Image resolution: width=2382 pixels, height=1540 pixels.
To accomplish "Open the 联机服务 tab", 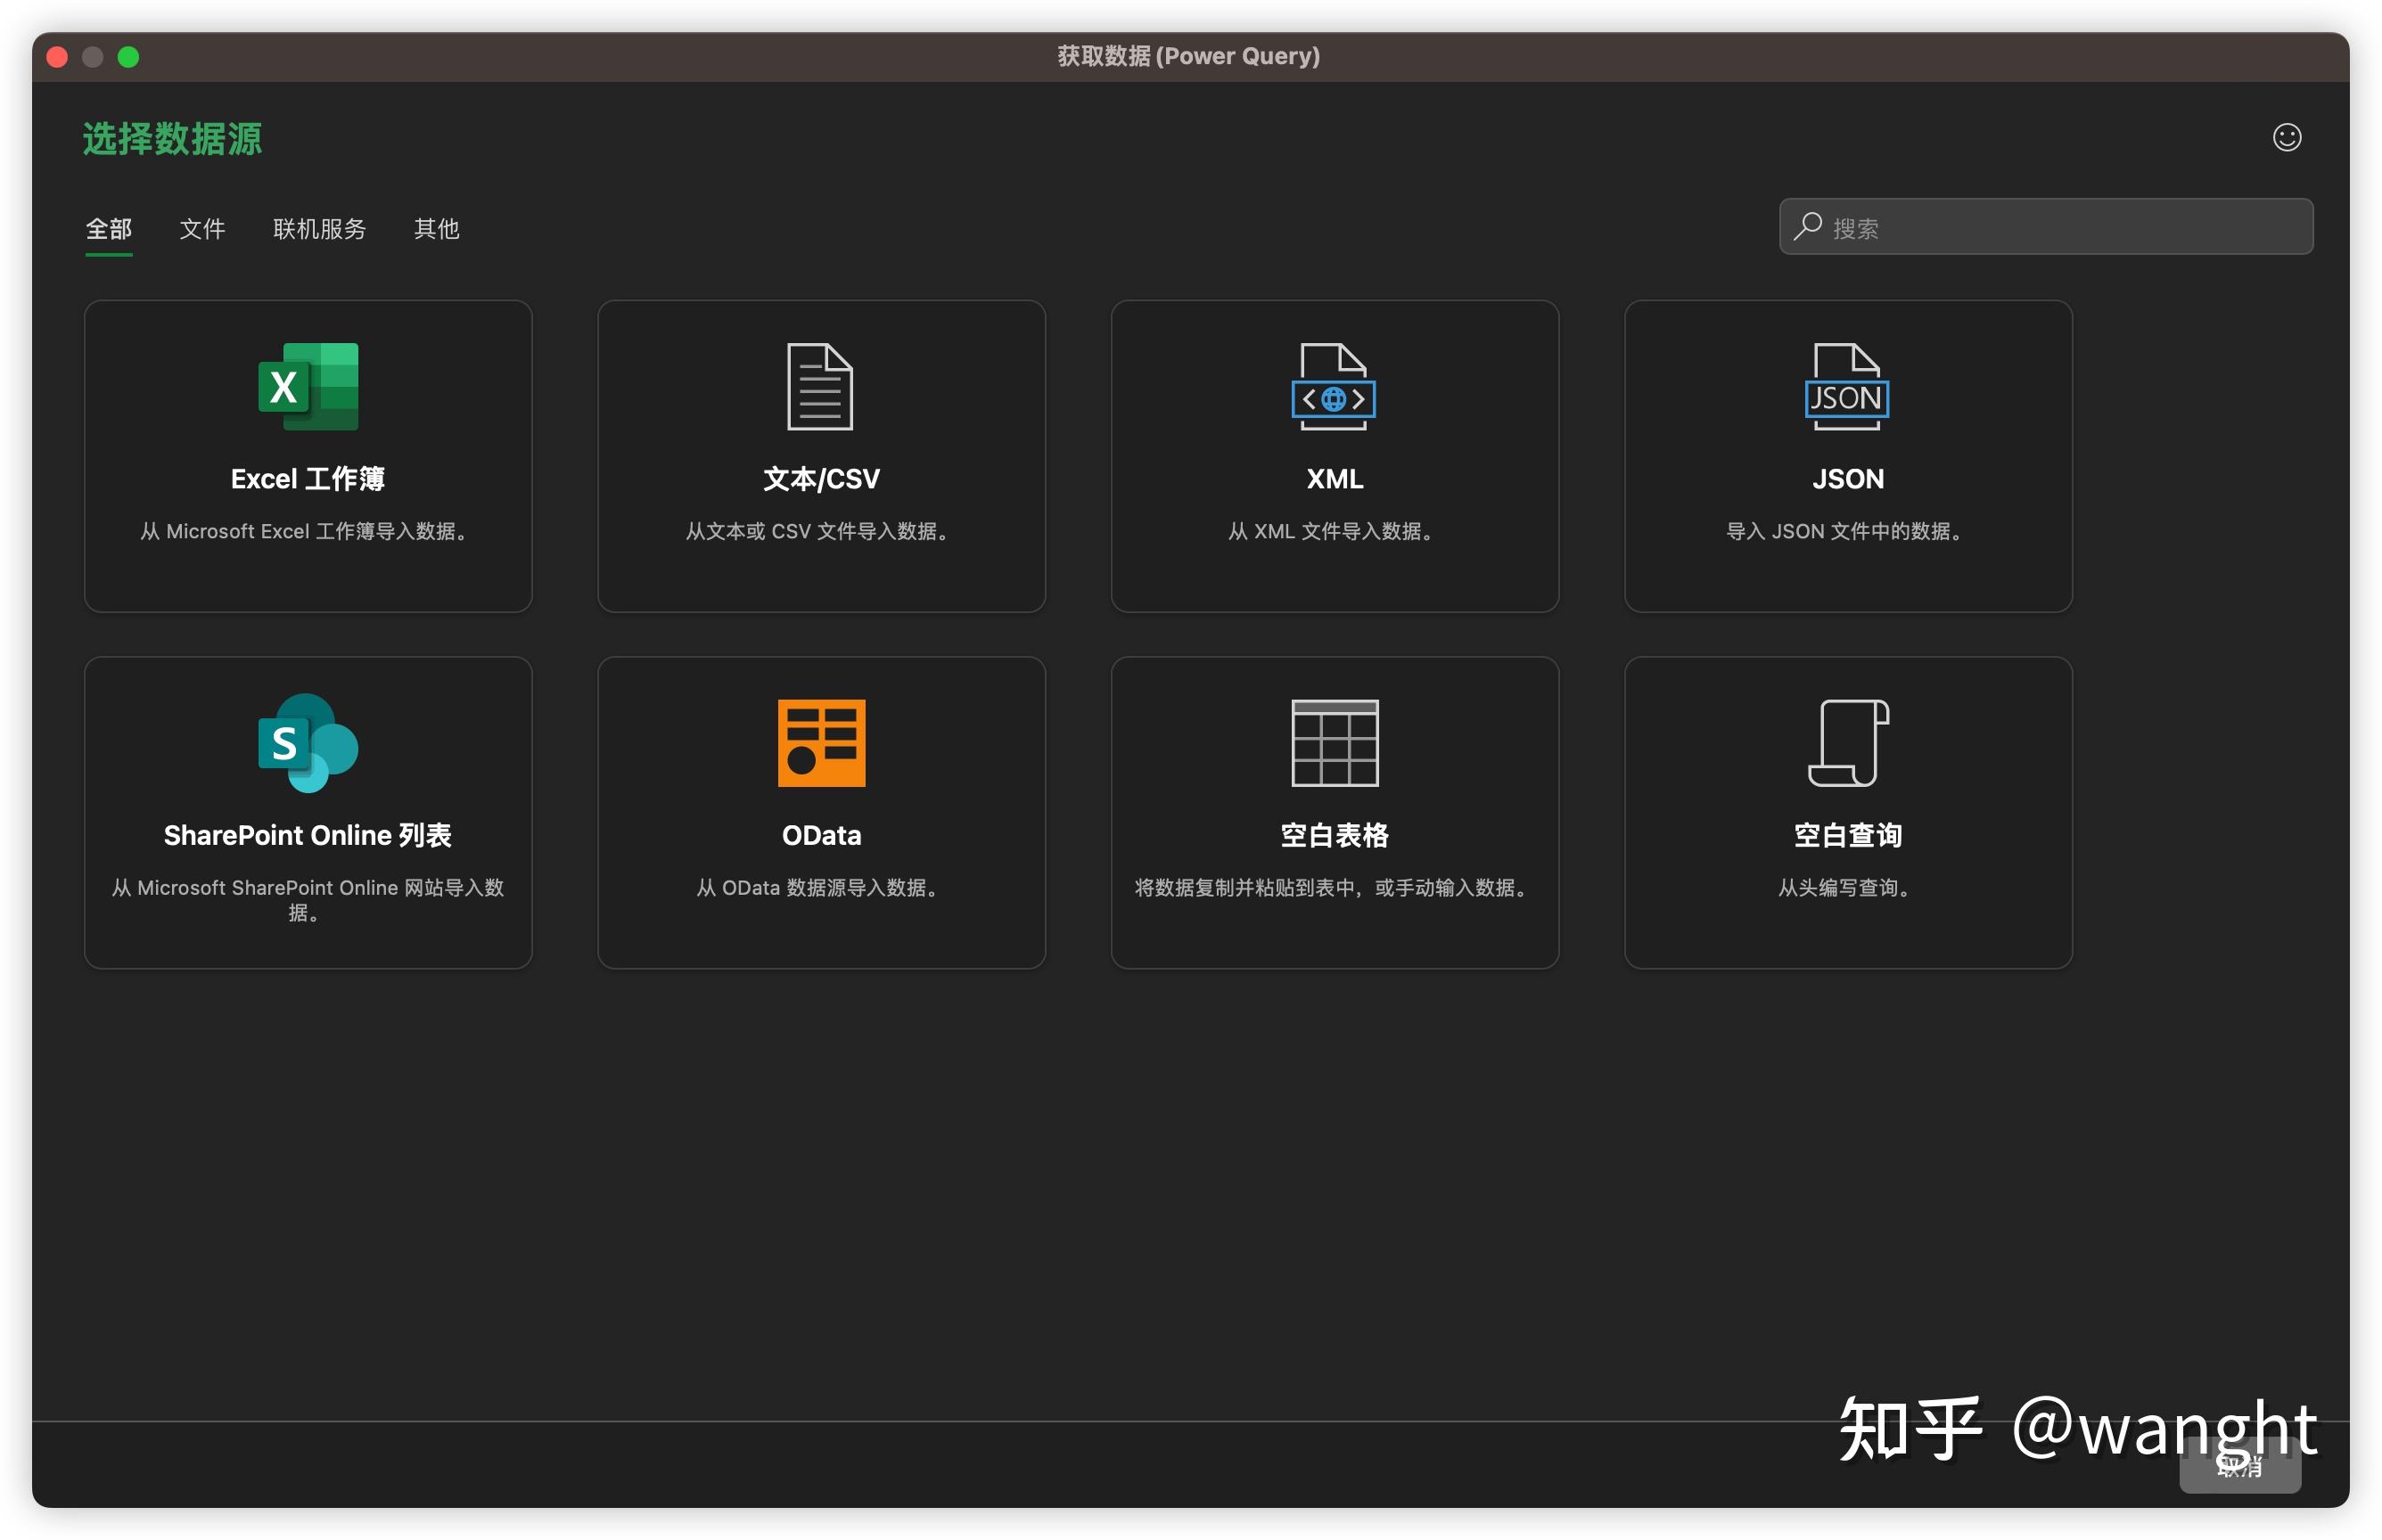I will (319, 229).
